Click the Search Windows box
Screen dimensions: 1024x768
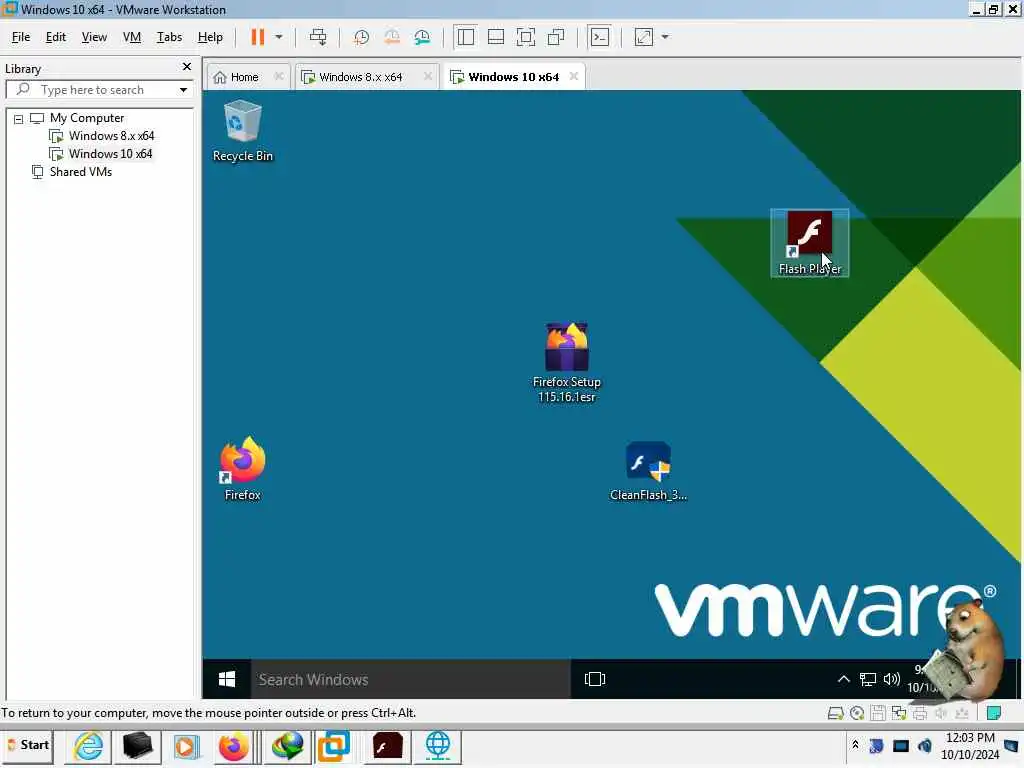click(411, 679)
